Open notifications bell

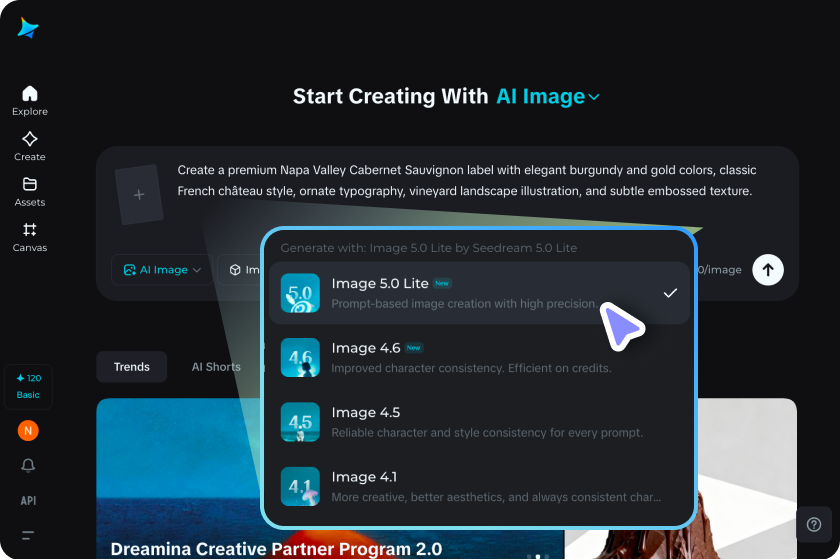tap(28, 465)
